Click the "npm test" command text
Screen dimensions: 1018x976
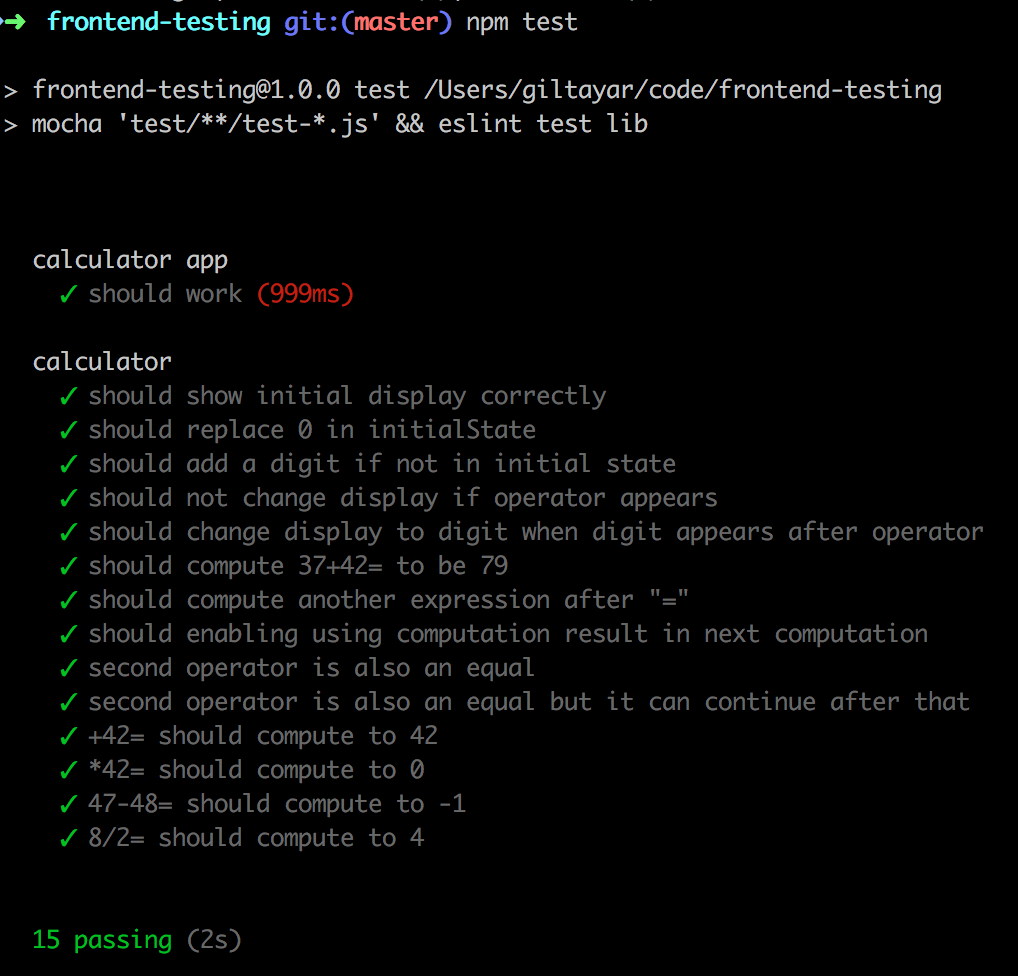tap(522, 22)
